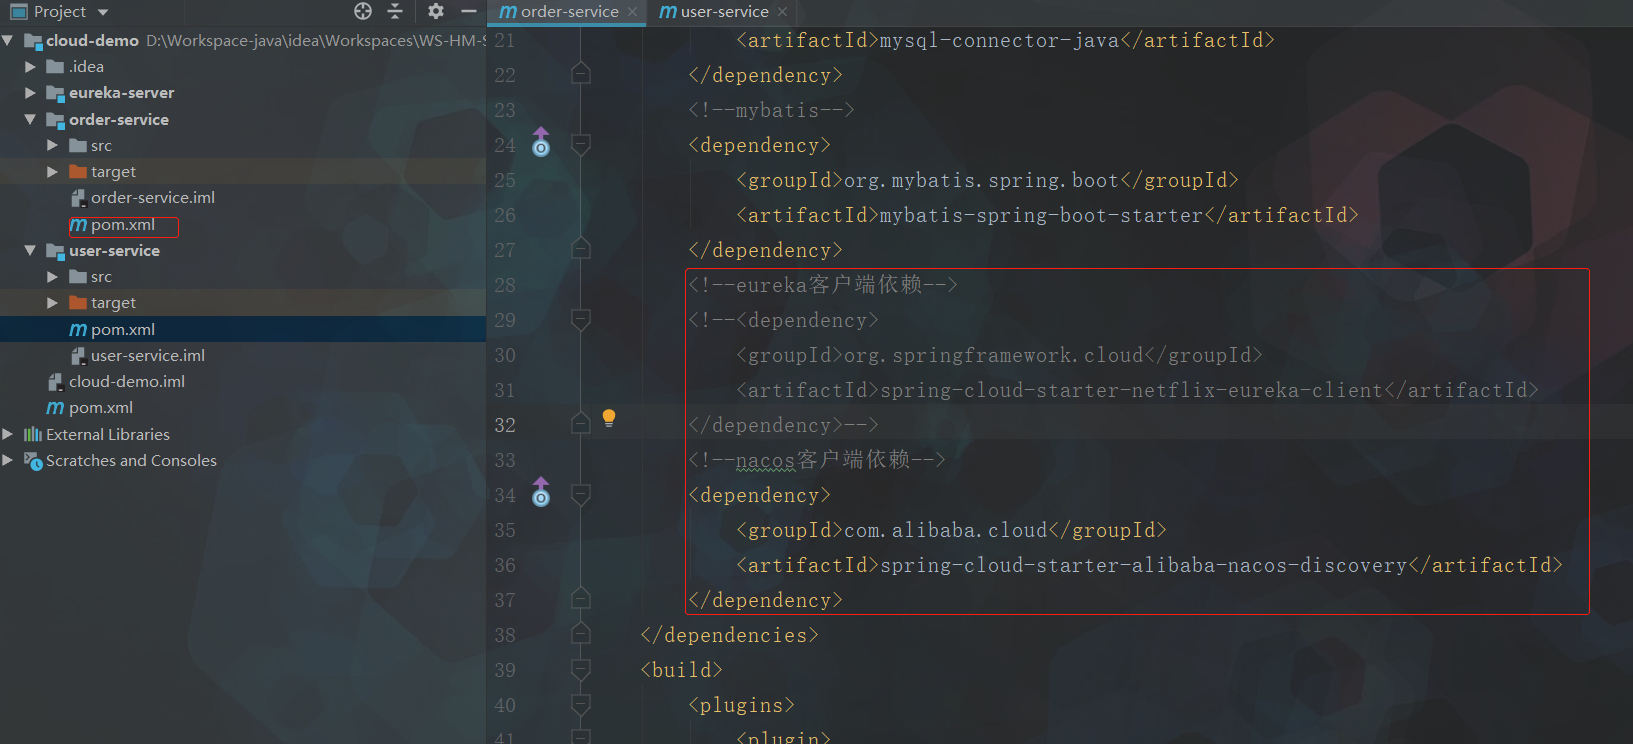Toggle fold marker on line 39
The image size is (1633, 744).
[580, 670]
